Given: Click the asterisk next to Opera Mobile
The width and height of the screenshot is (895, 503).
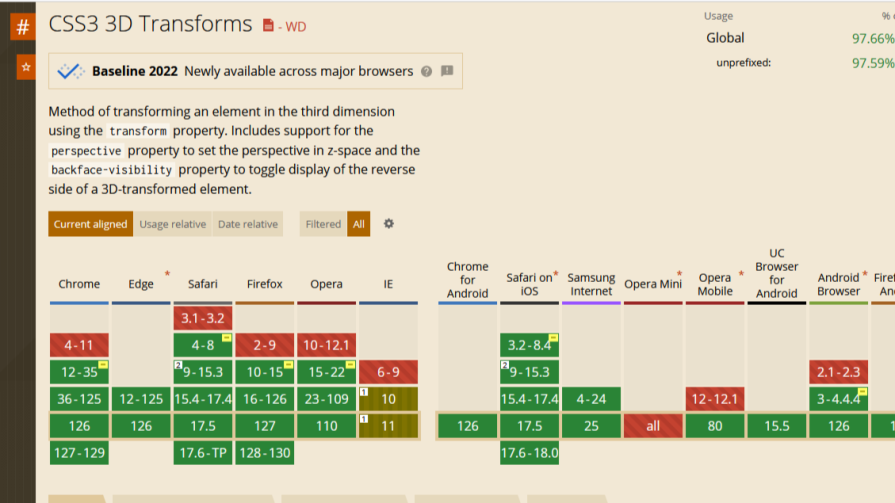Looking at the screenshot, I should (x=741, y=274).
